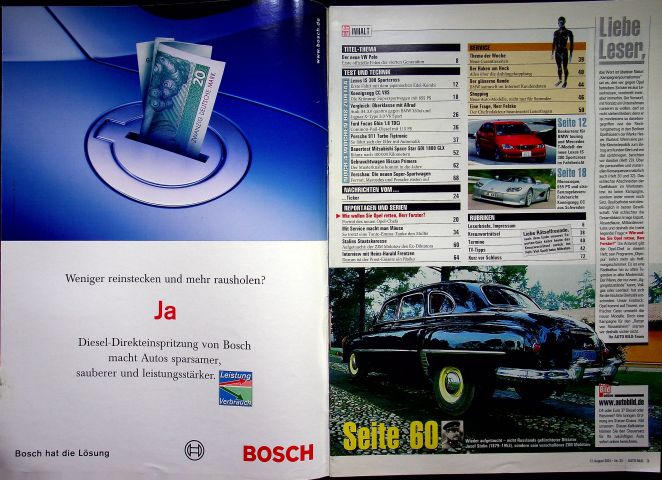Select the TITEL-THEMA section header
The width and height of the screenshot is (662, 480).
363,47
